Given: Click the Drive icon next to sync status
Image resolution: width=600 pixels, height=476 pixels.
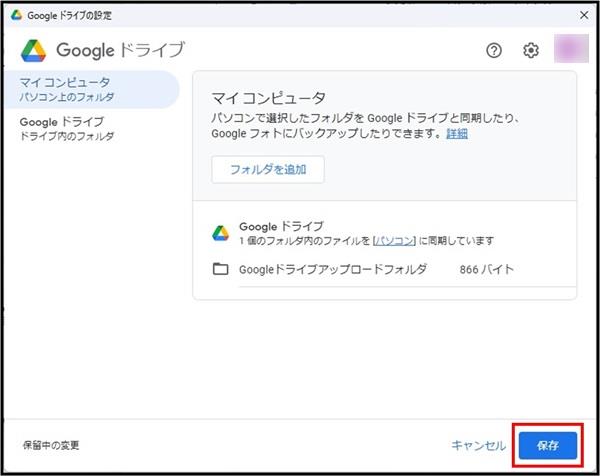Looking at the screenshot, I should click(221, 233).
